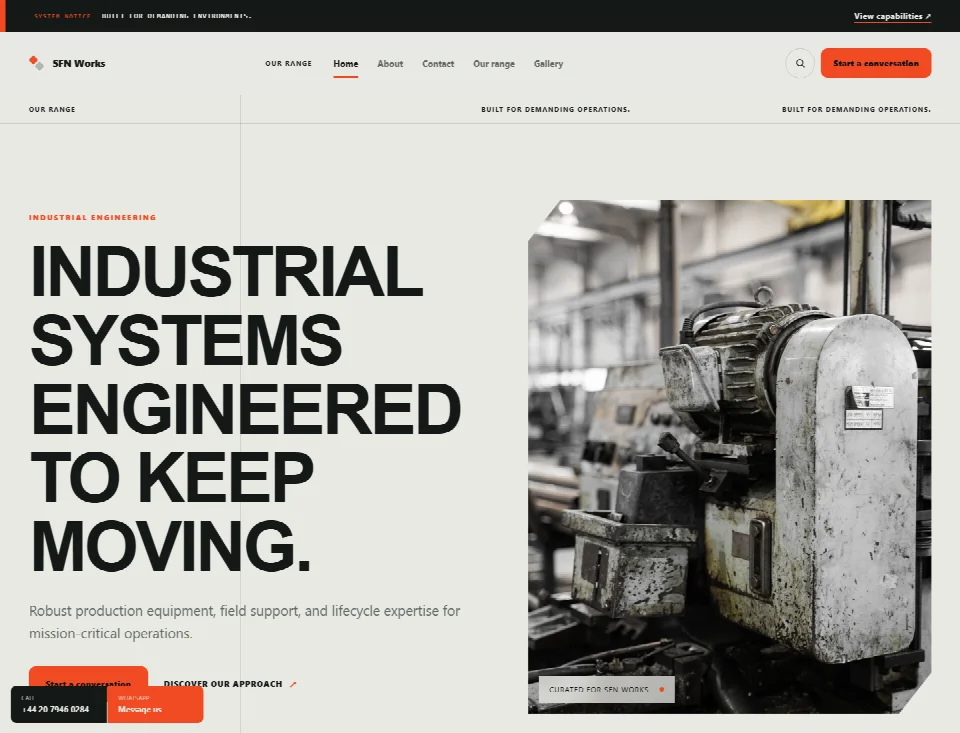Click the OUR RANGE sub-bar label

pos(52,110)
